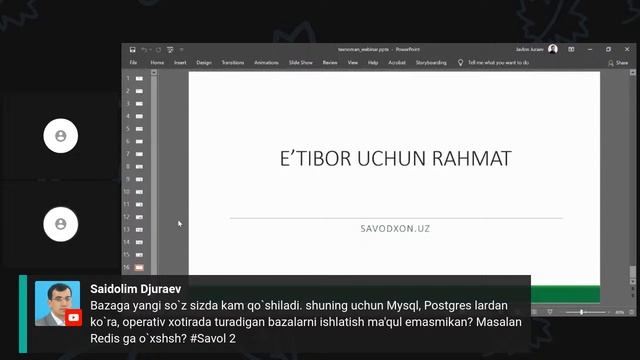
Task: Open the Transitions ribbon tab
Action: tap(233, 62)
